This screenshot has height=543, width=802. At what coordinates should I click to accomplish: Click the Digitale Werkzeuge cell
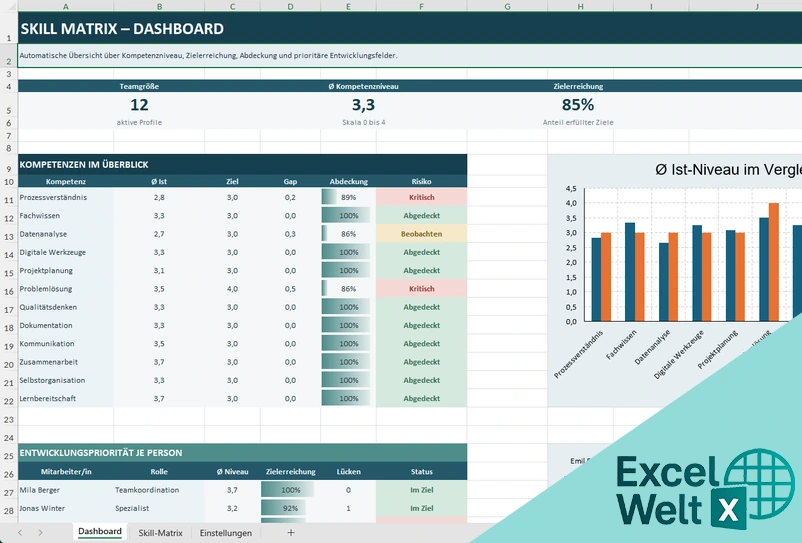click(x=65, y=252)
